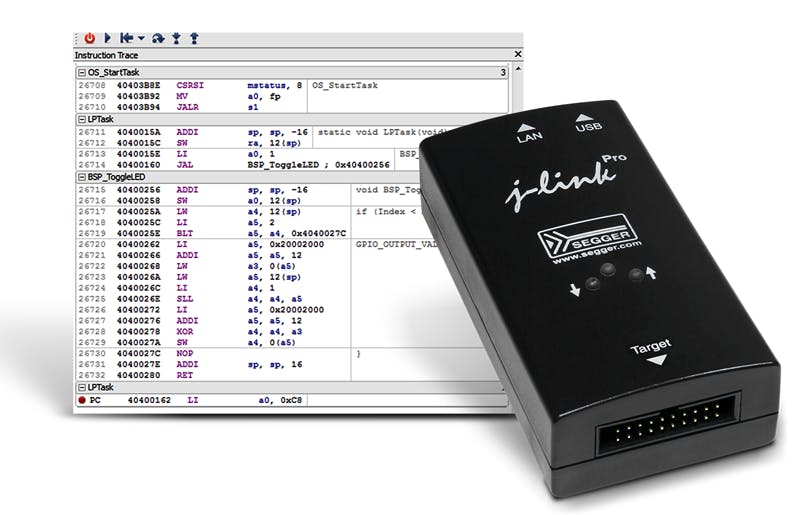This screenshot has width=800, height=515.
Task: Click the BLT instruction at address 4040025E
Action: click(x=190, y=232)
